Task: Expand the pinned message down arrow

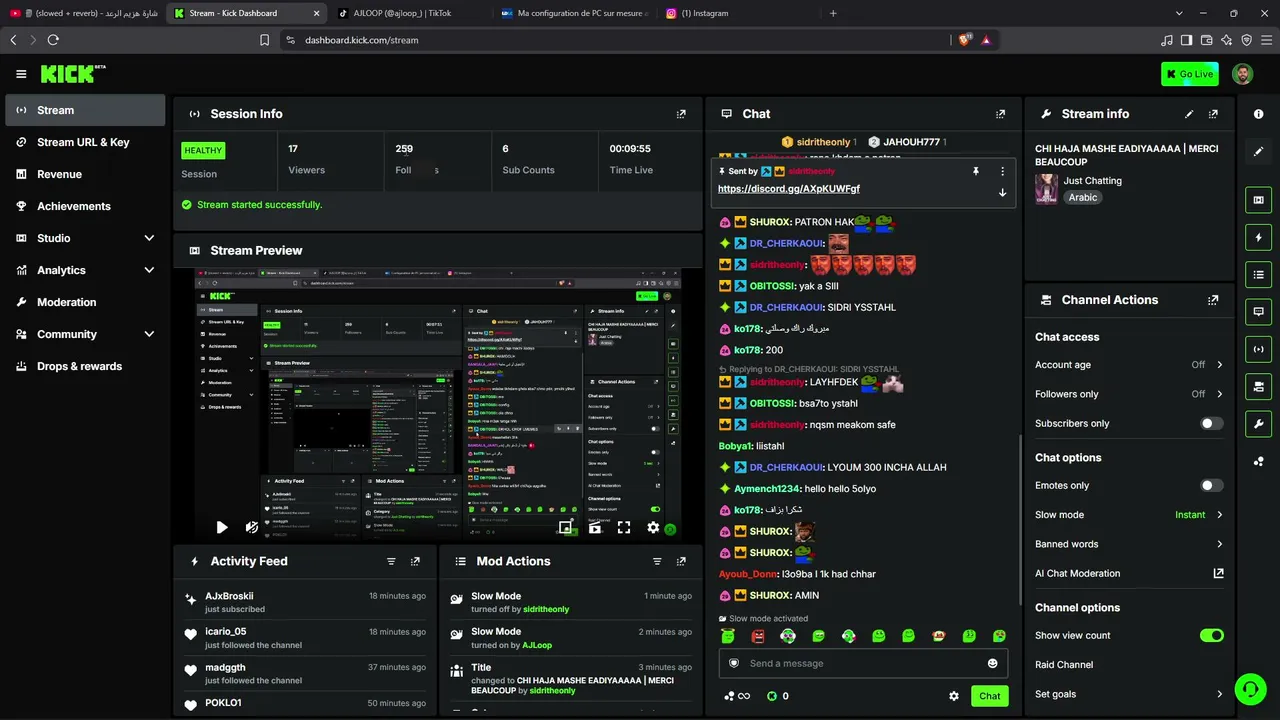Action: 1002,192
